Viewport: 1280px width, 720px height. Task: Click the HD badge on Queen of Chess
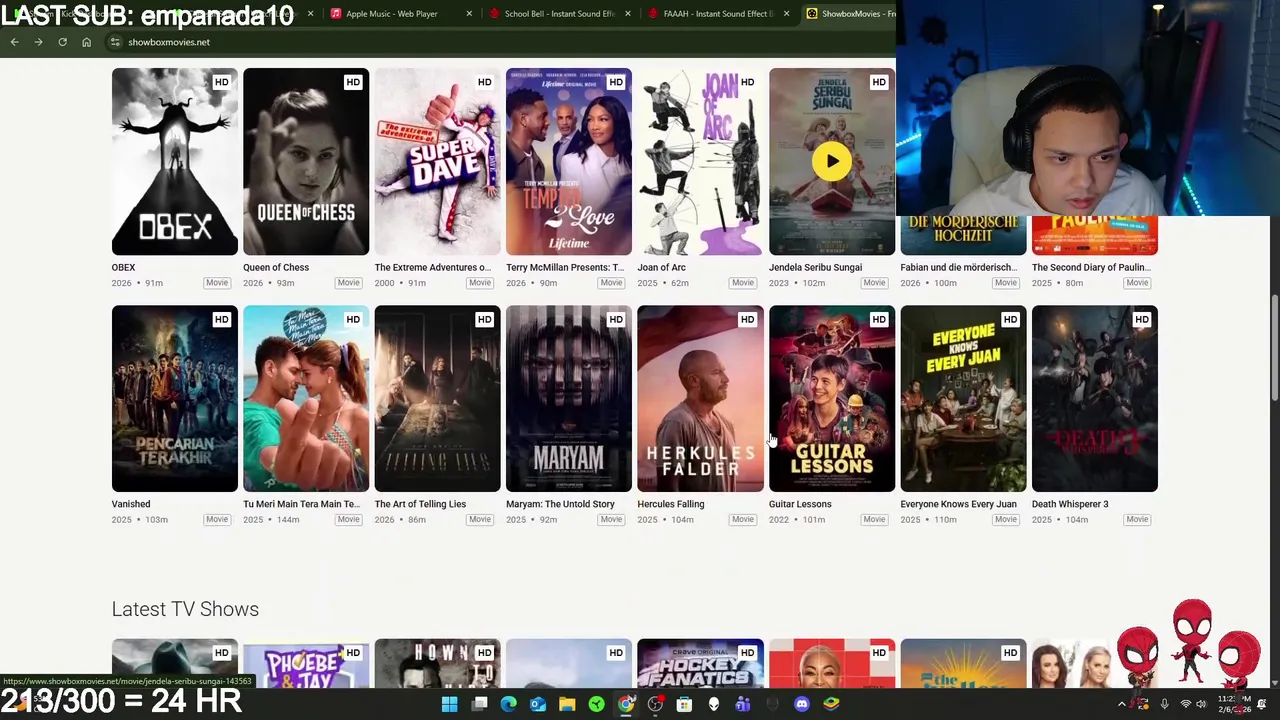pos(353,82)
